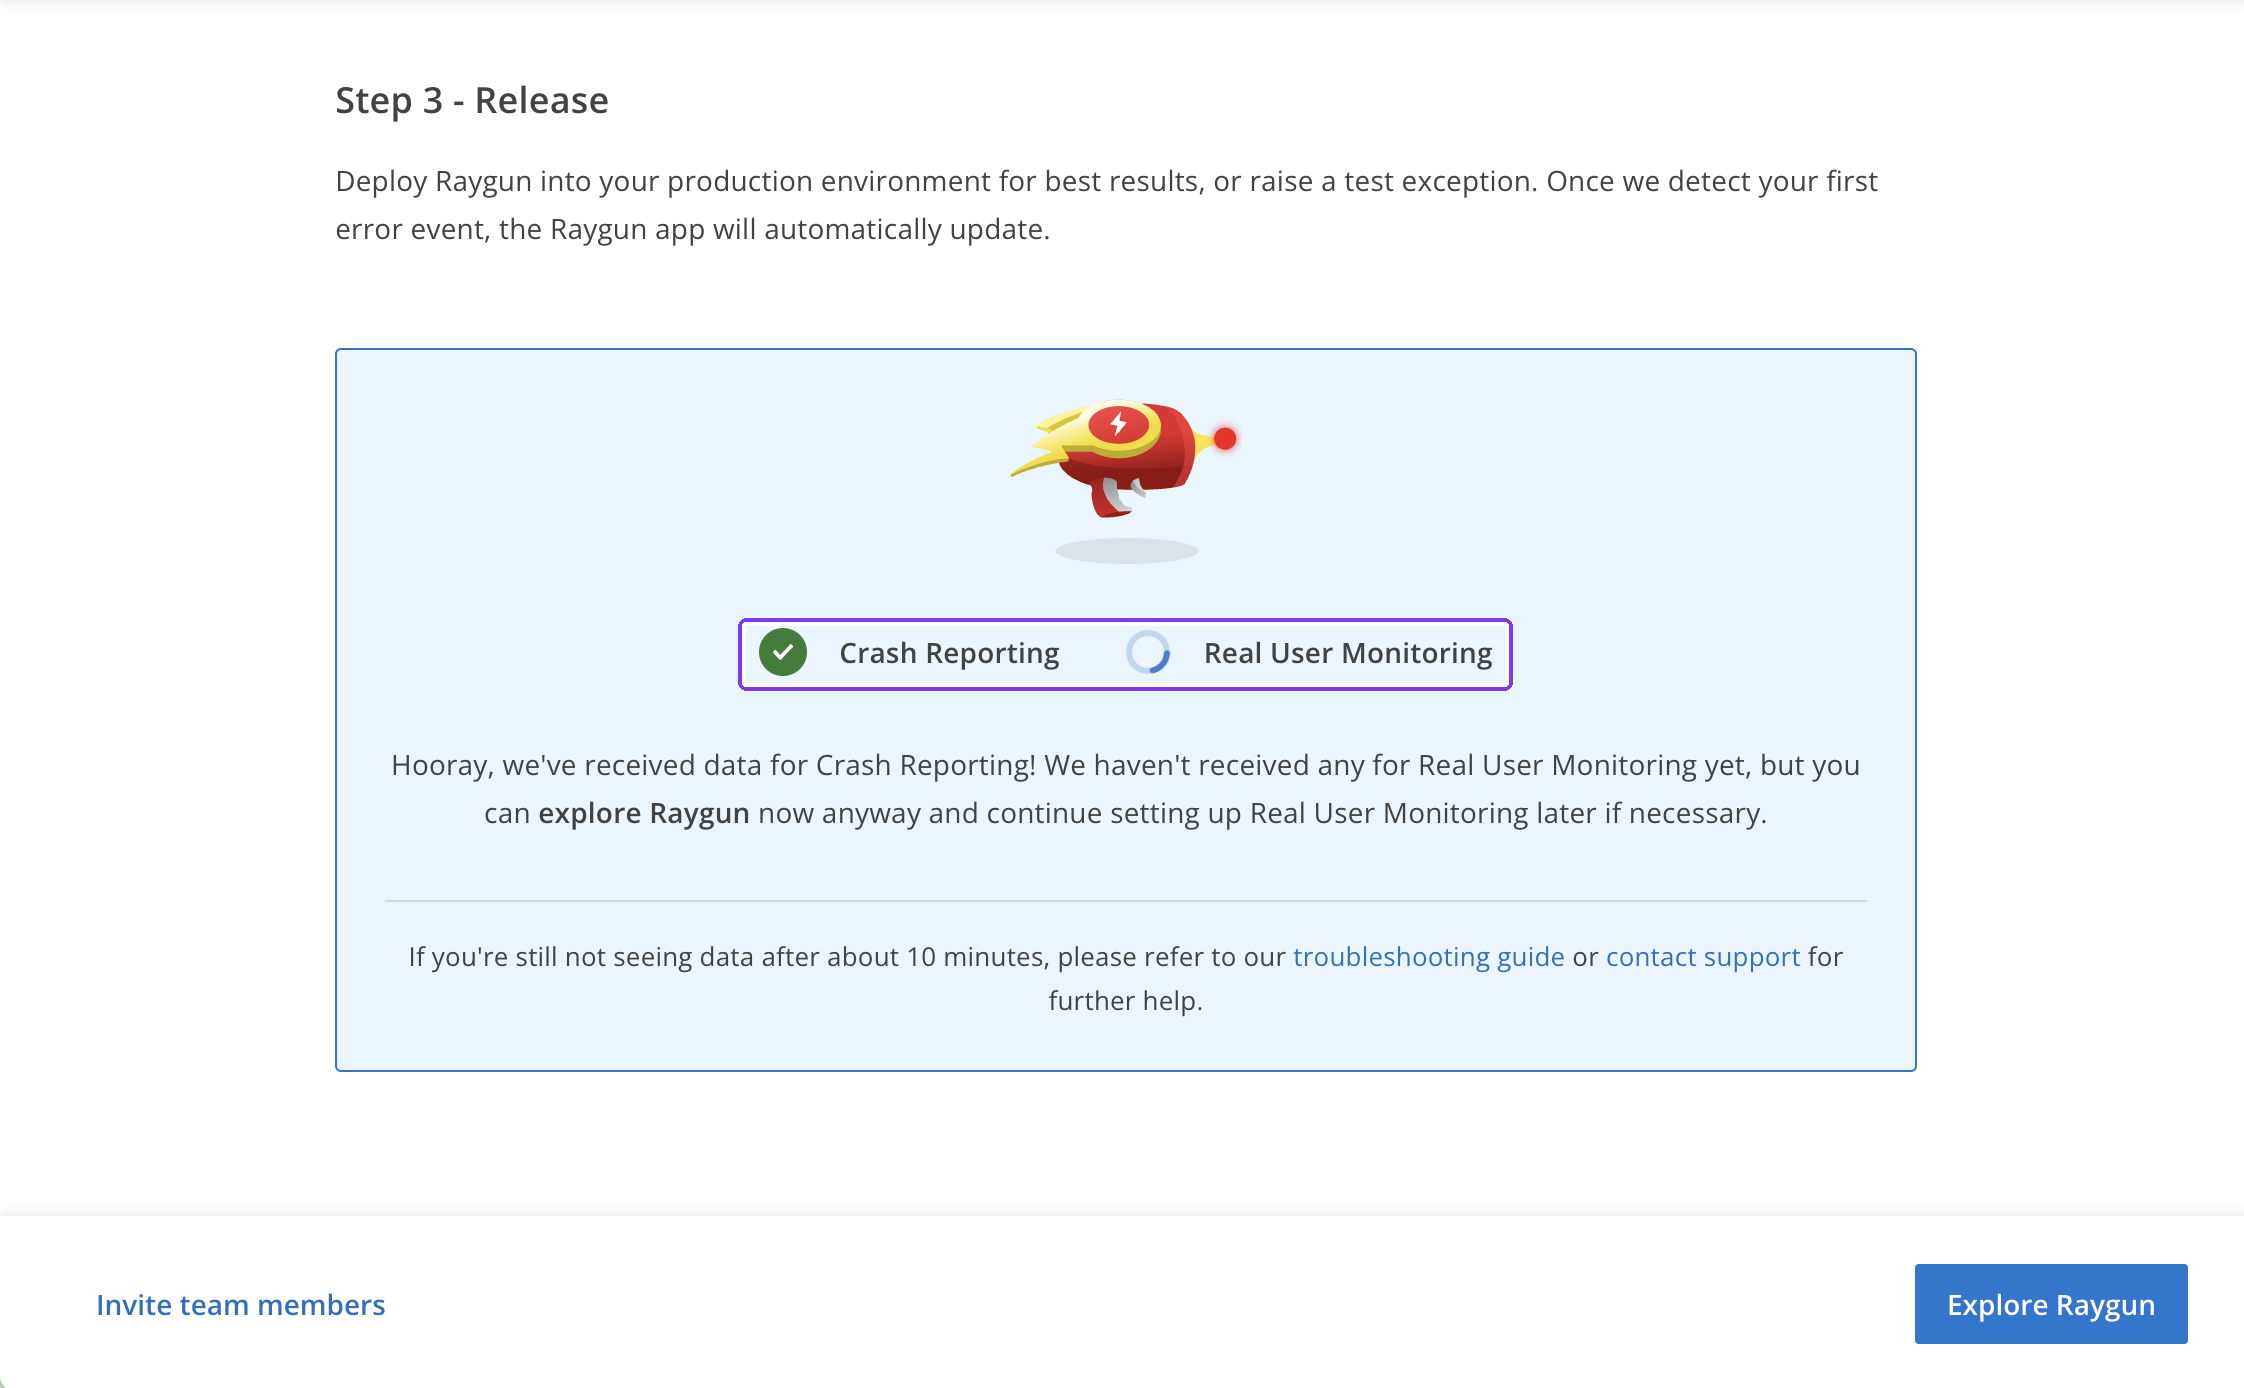Click the Deploy Raygun into production paragraph
The width and height of the screenshot is (2244, 1388).
pos(1106,205)
